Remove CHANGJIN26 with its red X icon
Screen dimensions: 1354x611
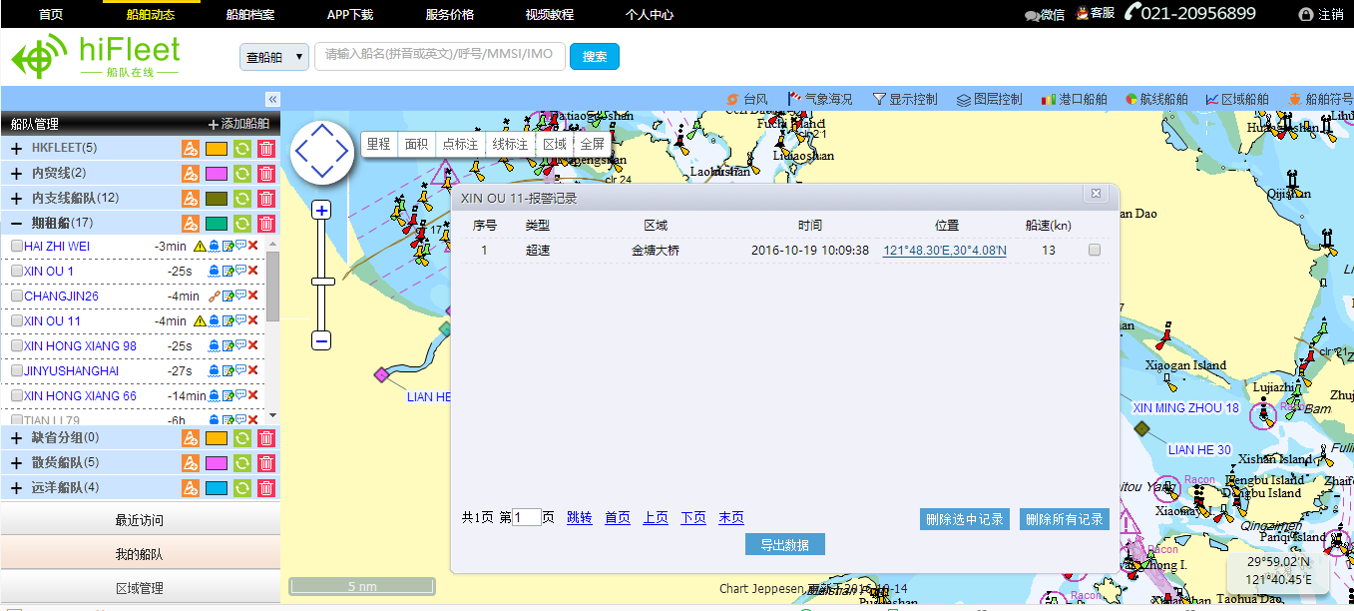pyautogui.click(x=253, y=296)
